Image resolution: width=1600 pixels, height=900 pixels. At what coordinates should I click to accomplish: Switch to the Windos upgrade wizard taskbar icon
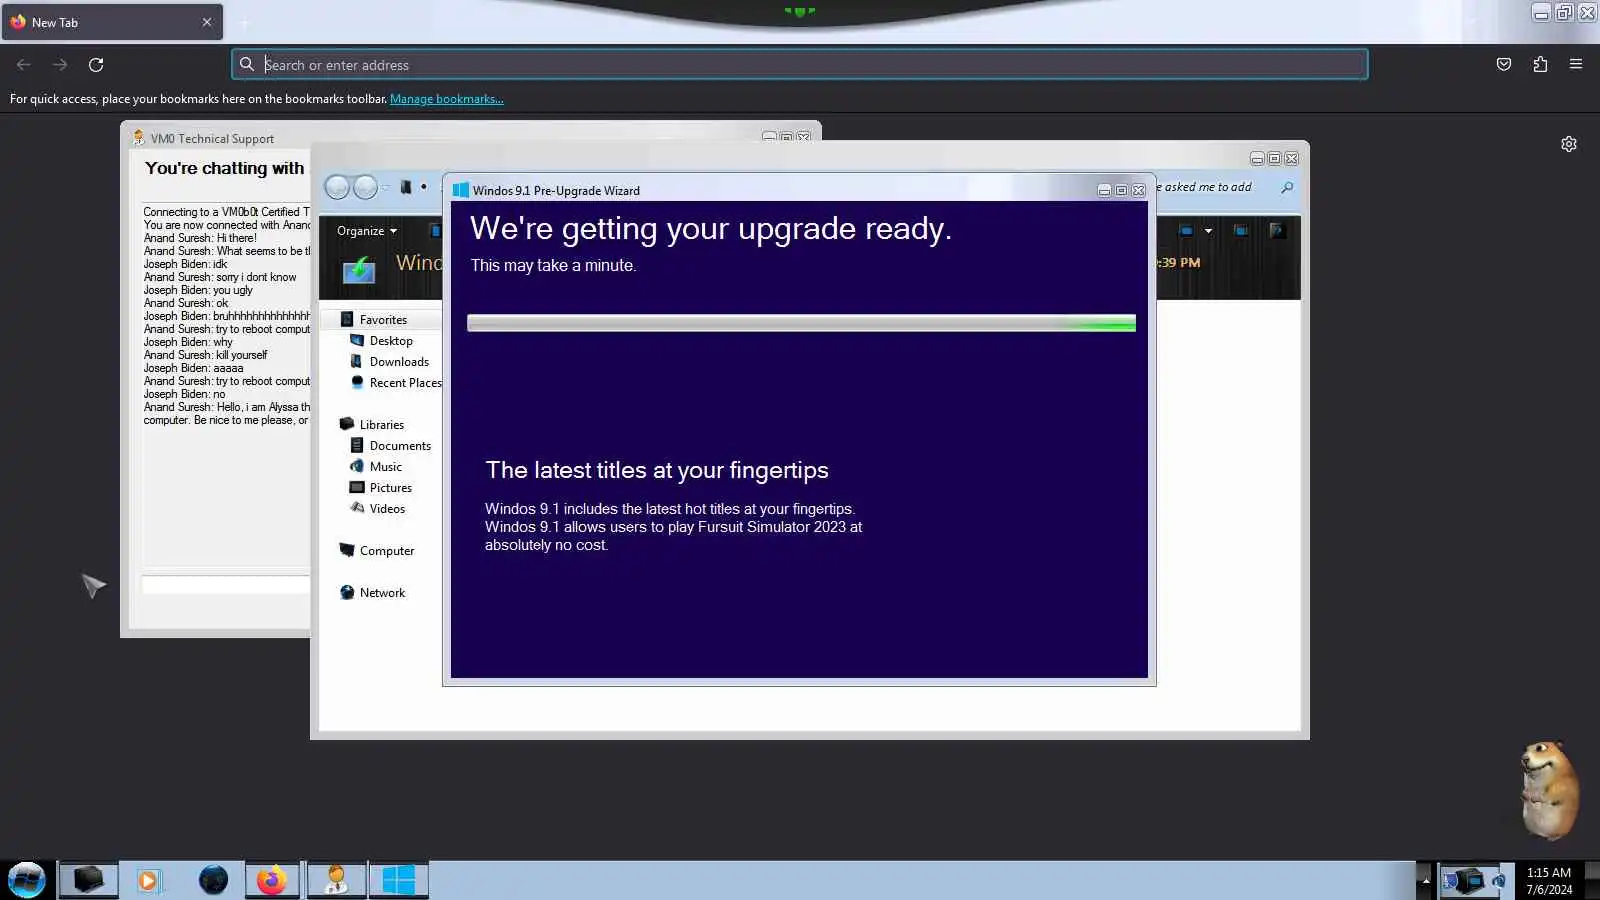click(x=398, y=880)
